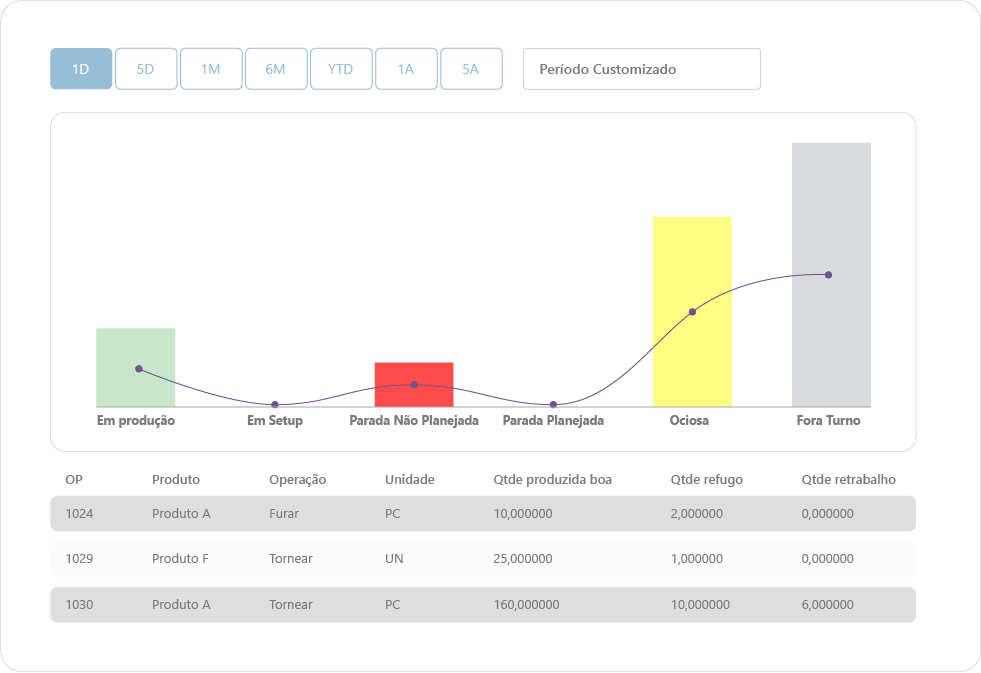The image size is (981, 673).
Task: Click the gray Fora Turno bar
Action: (x=831, y=275)
